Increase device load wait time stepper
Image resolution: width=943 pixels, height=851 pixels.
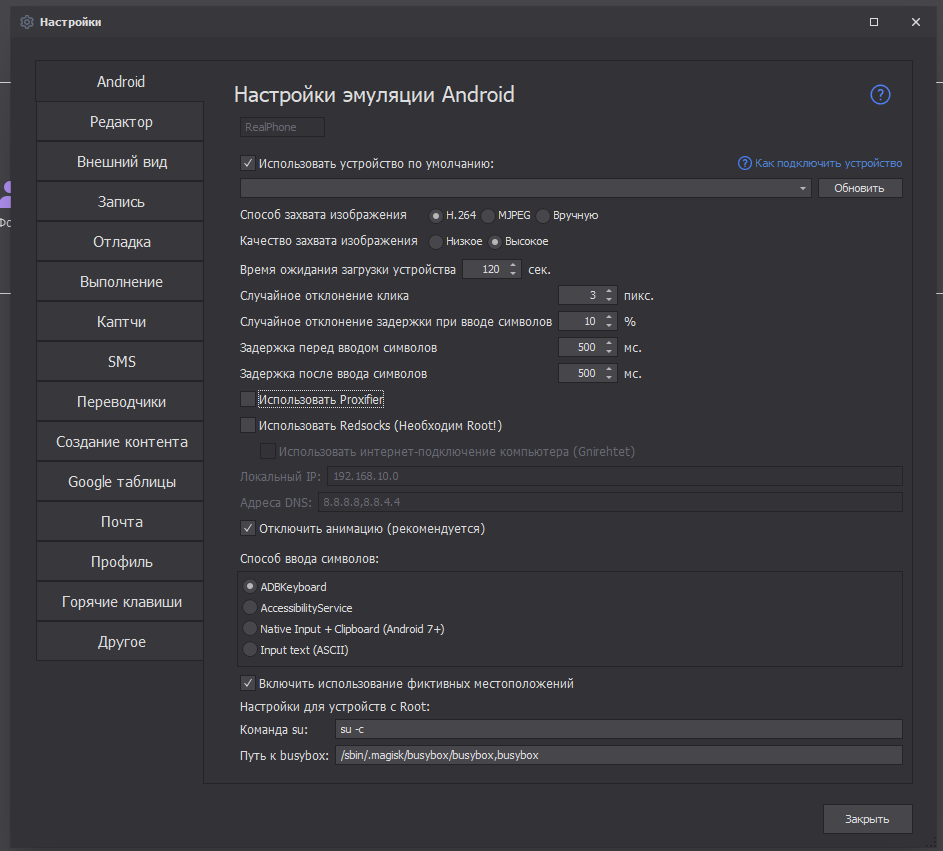pyautogui.click(x=513, y=265)
